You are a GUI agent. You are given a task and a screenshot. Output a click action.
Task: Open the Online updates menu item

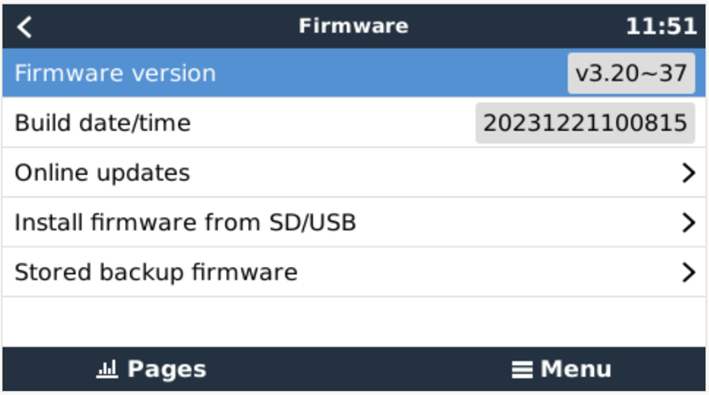(354, 172)
